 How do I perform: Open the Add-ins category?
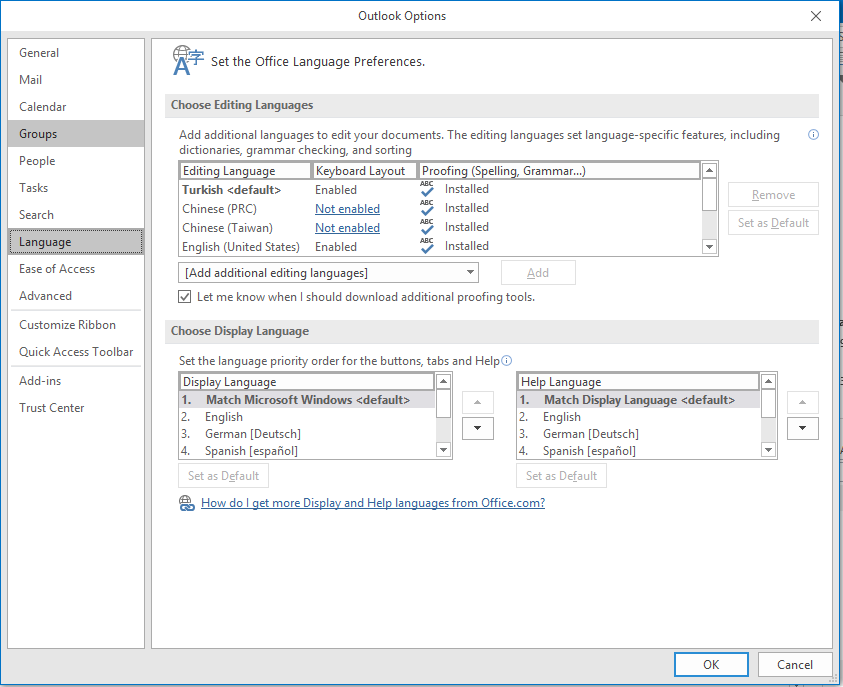76,381
